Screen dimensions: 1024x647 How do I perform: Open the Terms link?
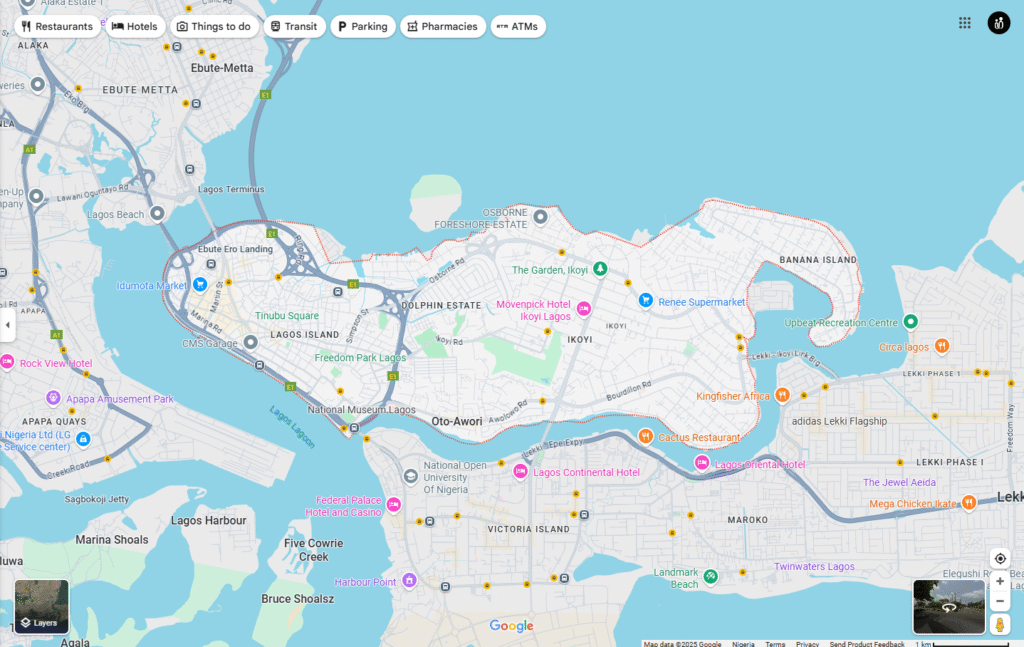point(775,644)
